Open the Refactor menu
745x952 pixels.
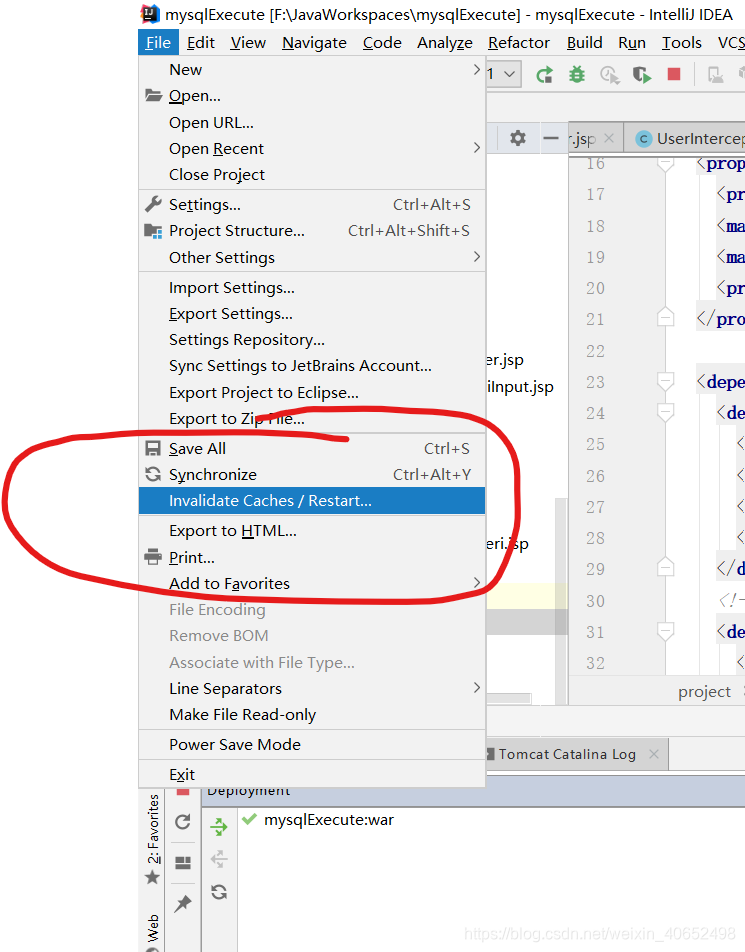[x=519, y=42]
